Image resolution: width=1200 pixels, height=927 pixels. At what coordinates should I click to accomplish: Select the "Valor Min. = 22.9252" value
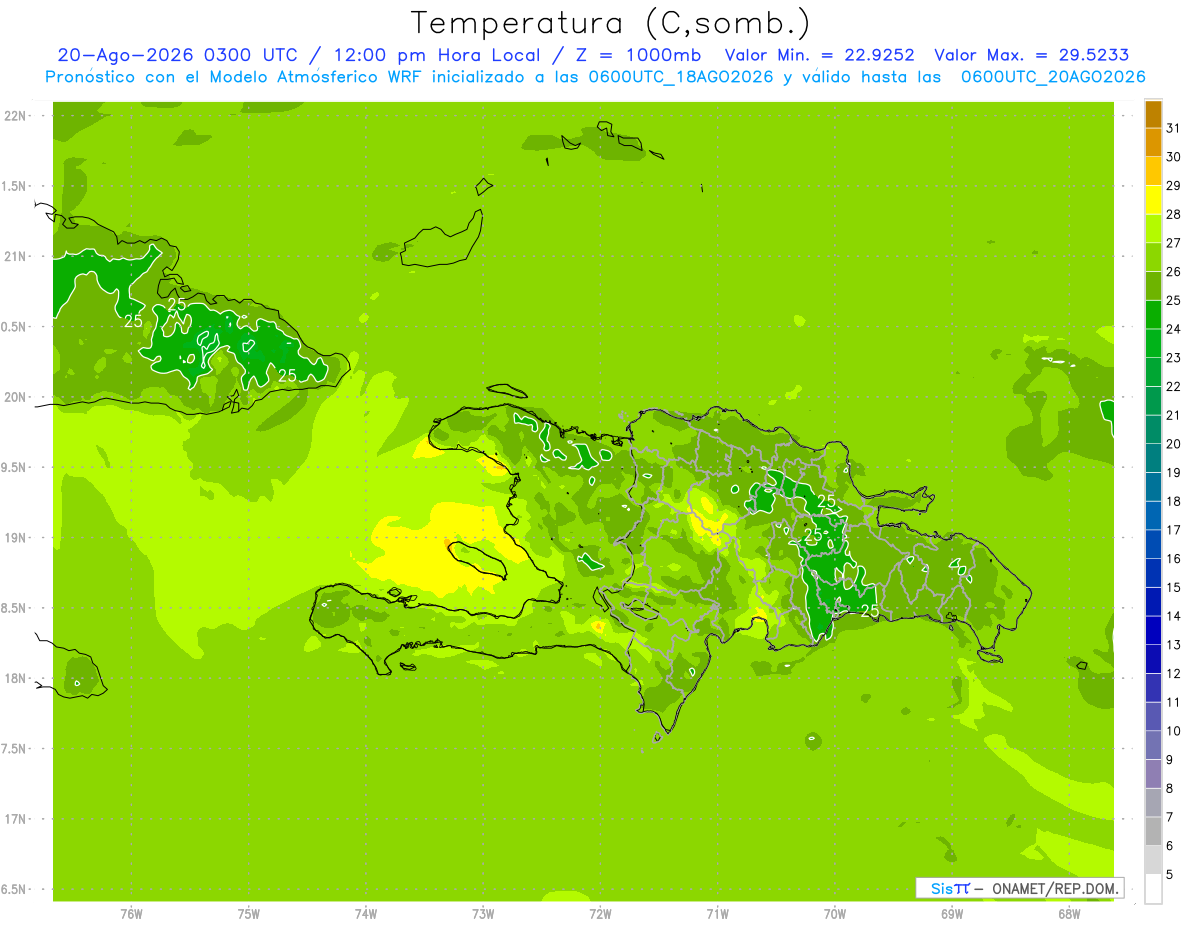click(820, 55)
